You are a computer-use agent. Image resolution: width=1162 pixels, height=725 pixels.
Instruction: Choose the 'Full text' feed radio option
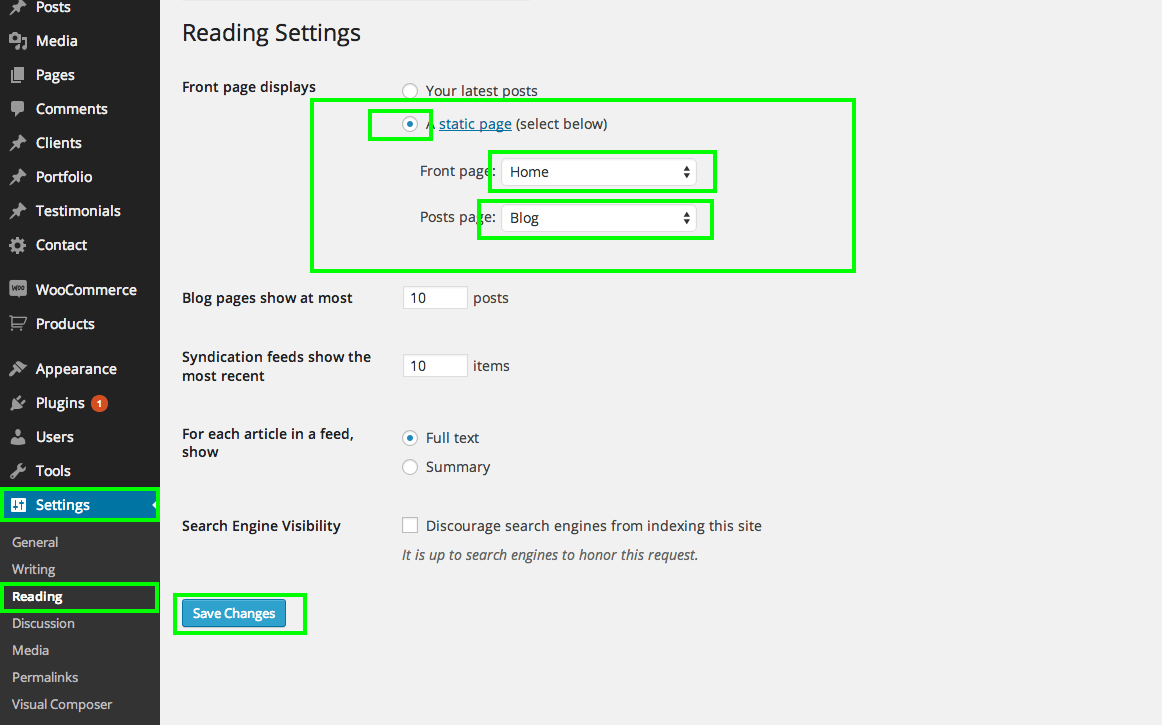(410, 438)
